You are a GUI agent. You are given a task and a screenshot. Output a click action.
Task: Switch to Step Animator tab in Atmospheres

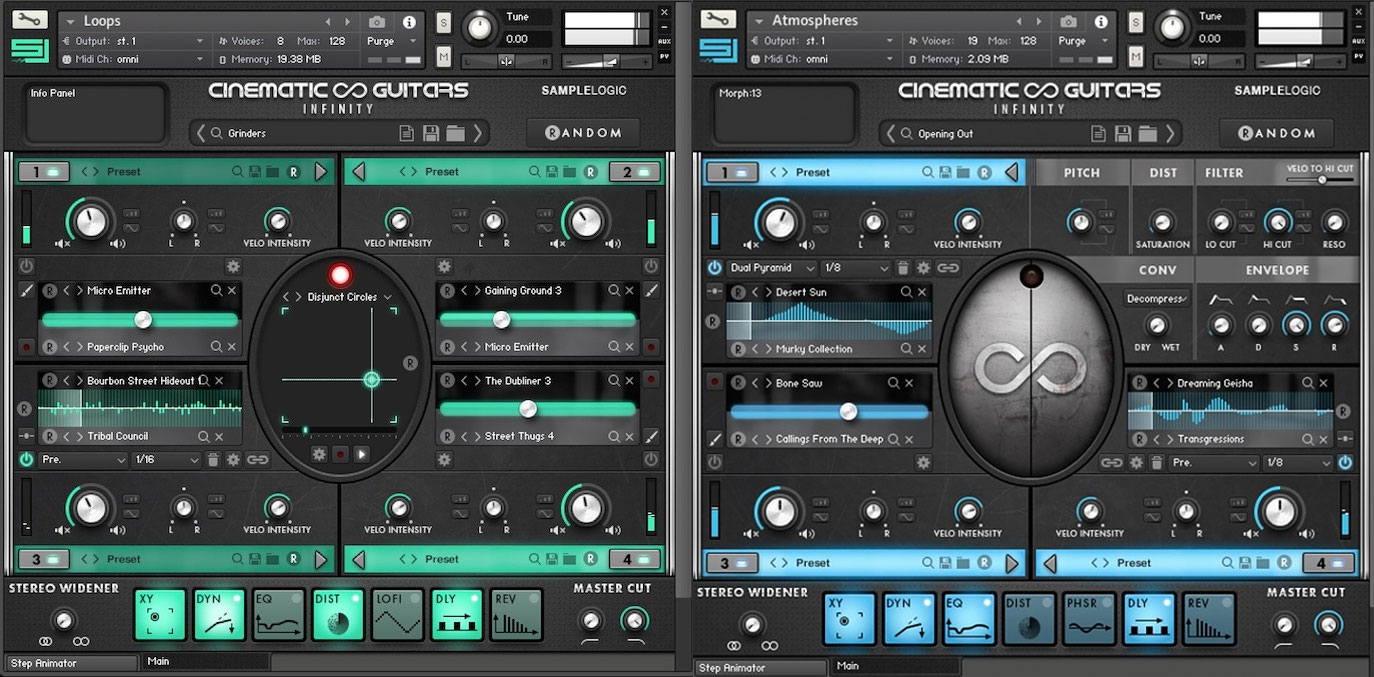pos(760,667)
